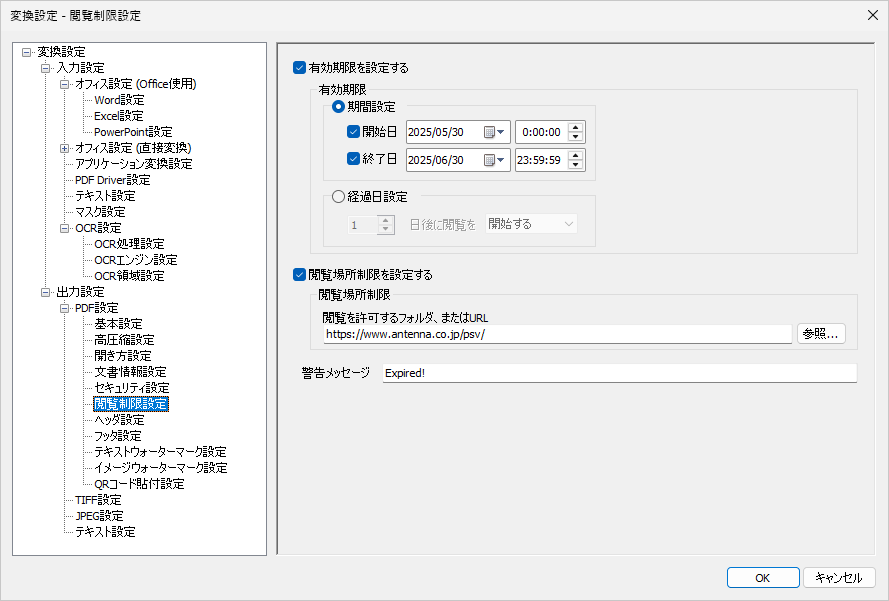Toggle the 開始日 checkbox
The width and height of the screenshot is (889, 601).
(x=353, y=132)
